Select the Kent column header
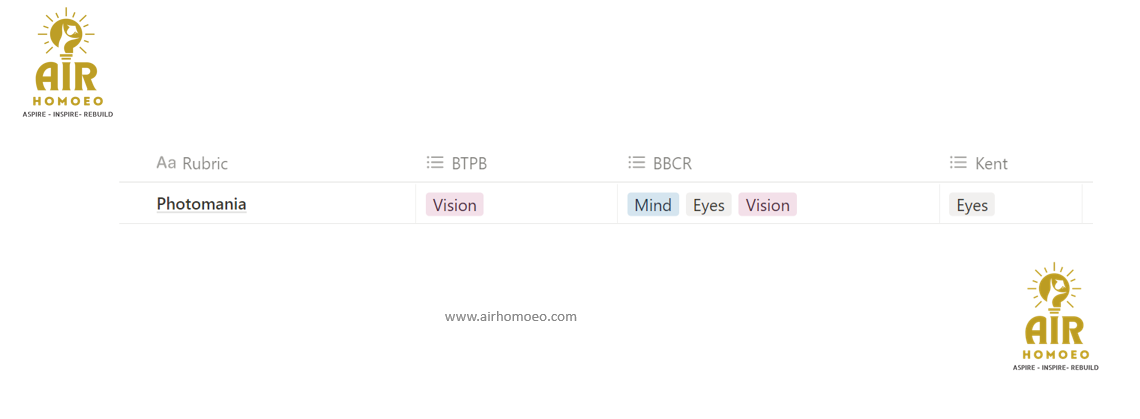 [991, 163]
